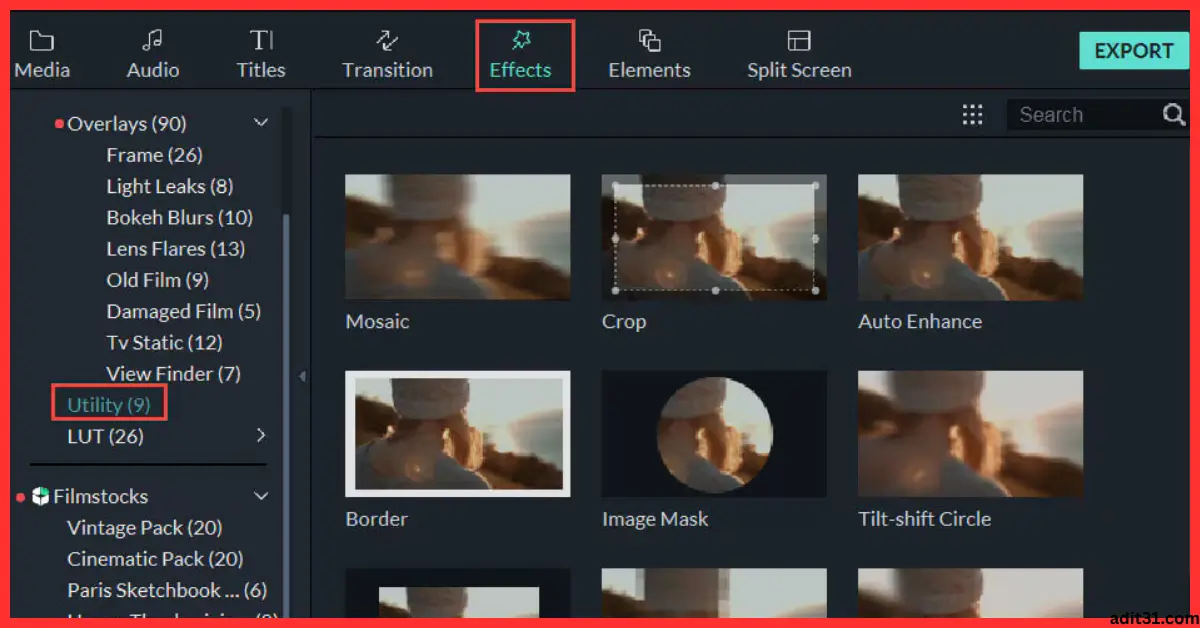The height and width of the screenshot is (628, 1200).
Task: Open the Filmstocks section
Action: (x=100, y=496)
